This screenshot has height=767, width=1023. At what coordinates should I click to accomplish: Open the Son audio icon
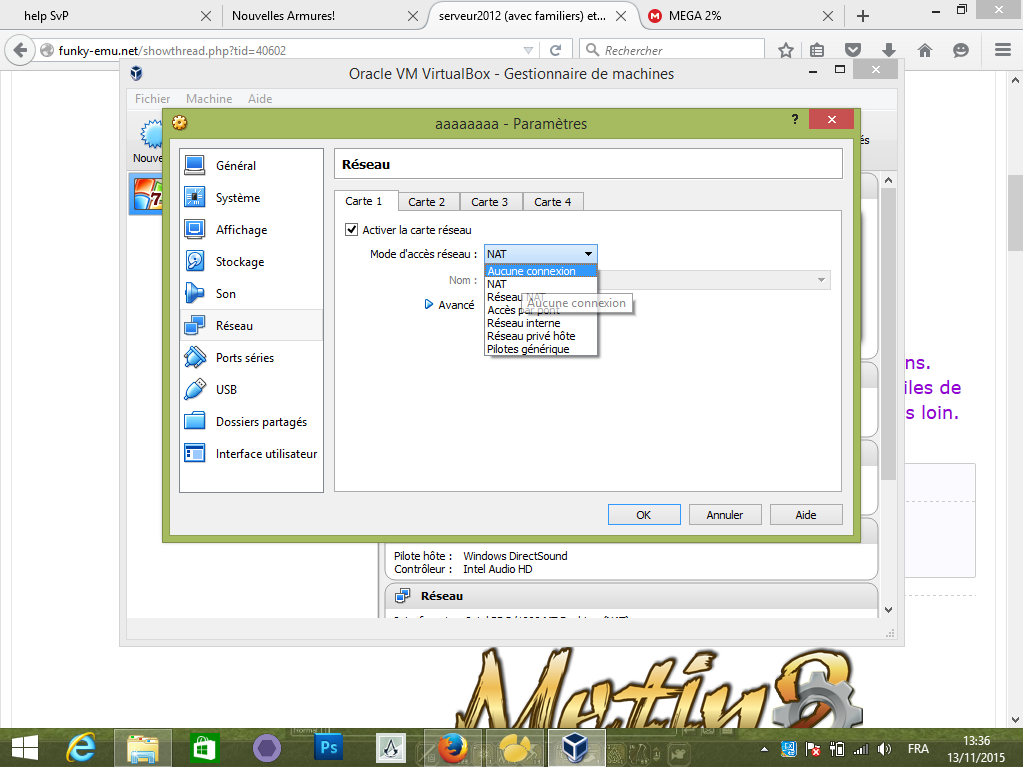[194, 293]
